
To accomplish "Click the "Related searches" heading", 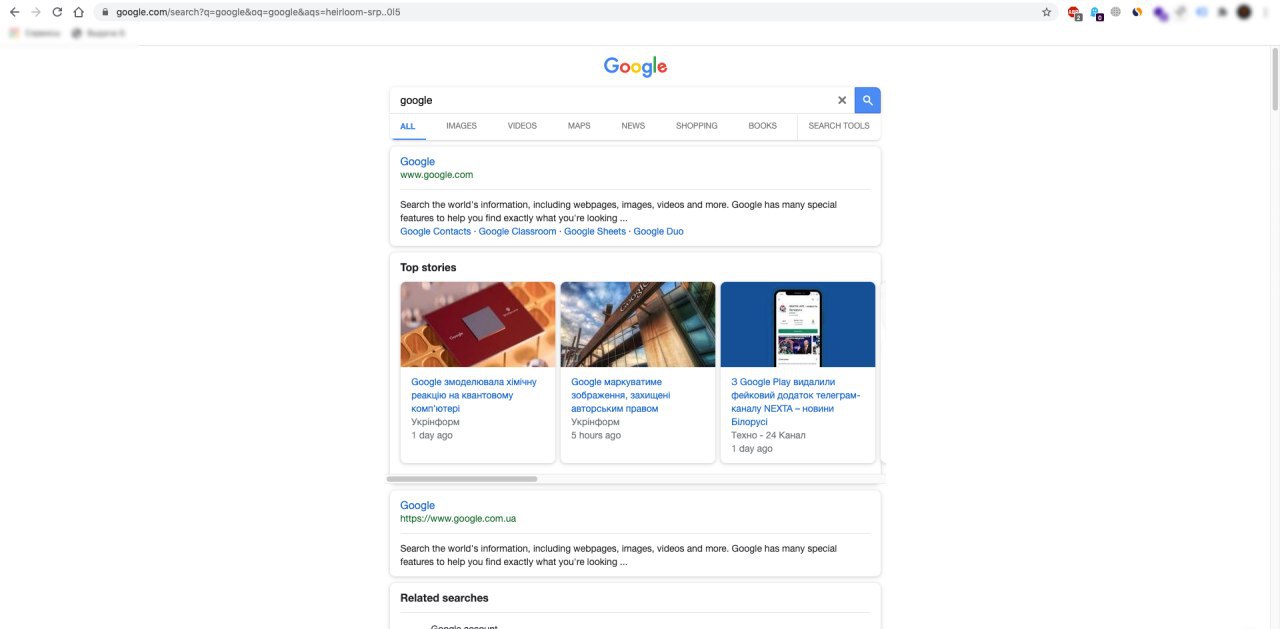I will [444, 598].
